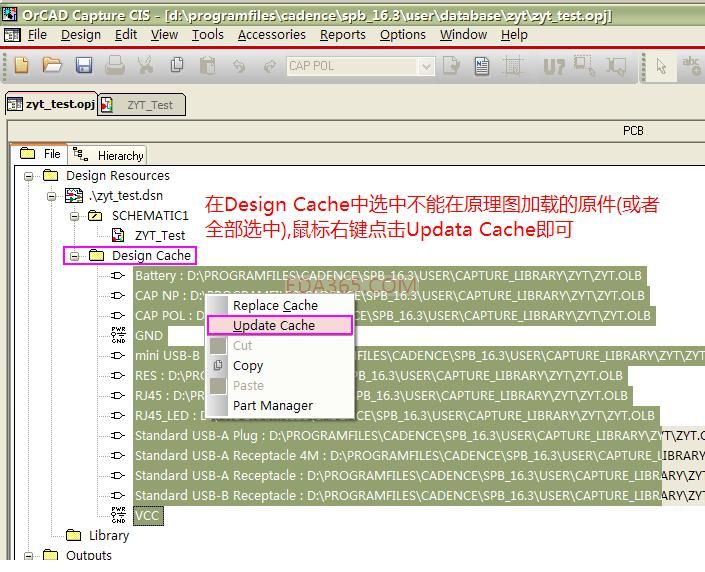This screenshot has width=705, height=572.
Task: Collapse the .\zyt_test.dsn tree node
Action: pos(51,196)
